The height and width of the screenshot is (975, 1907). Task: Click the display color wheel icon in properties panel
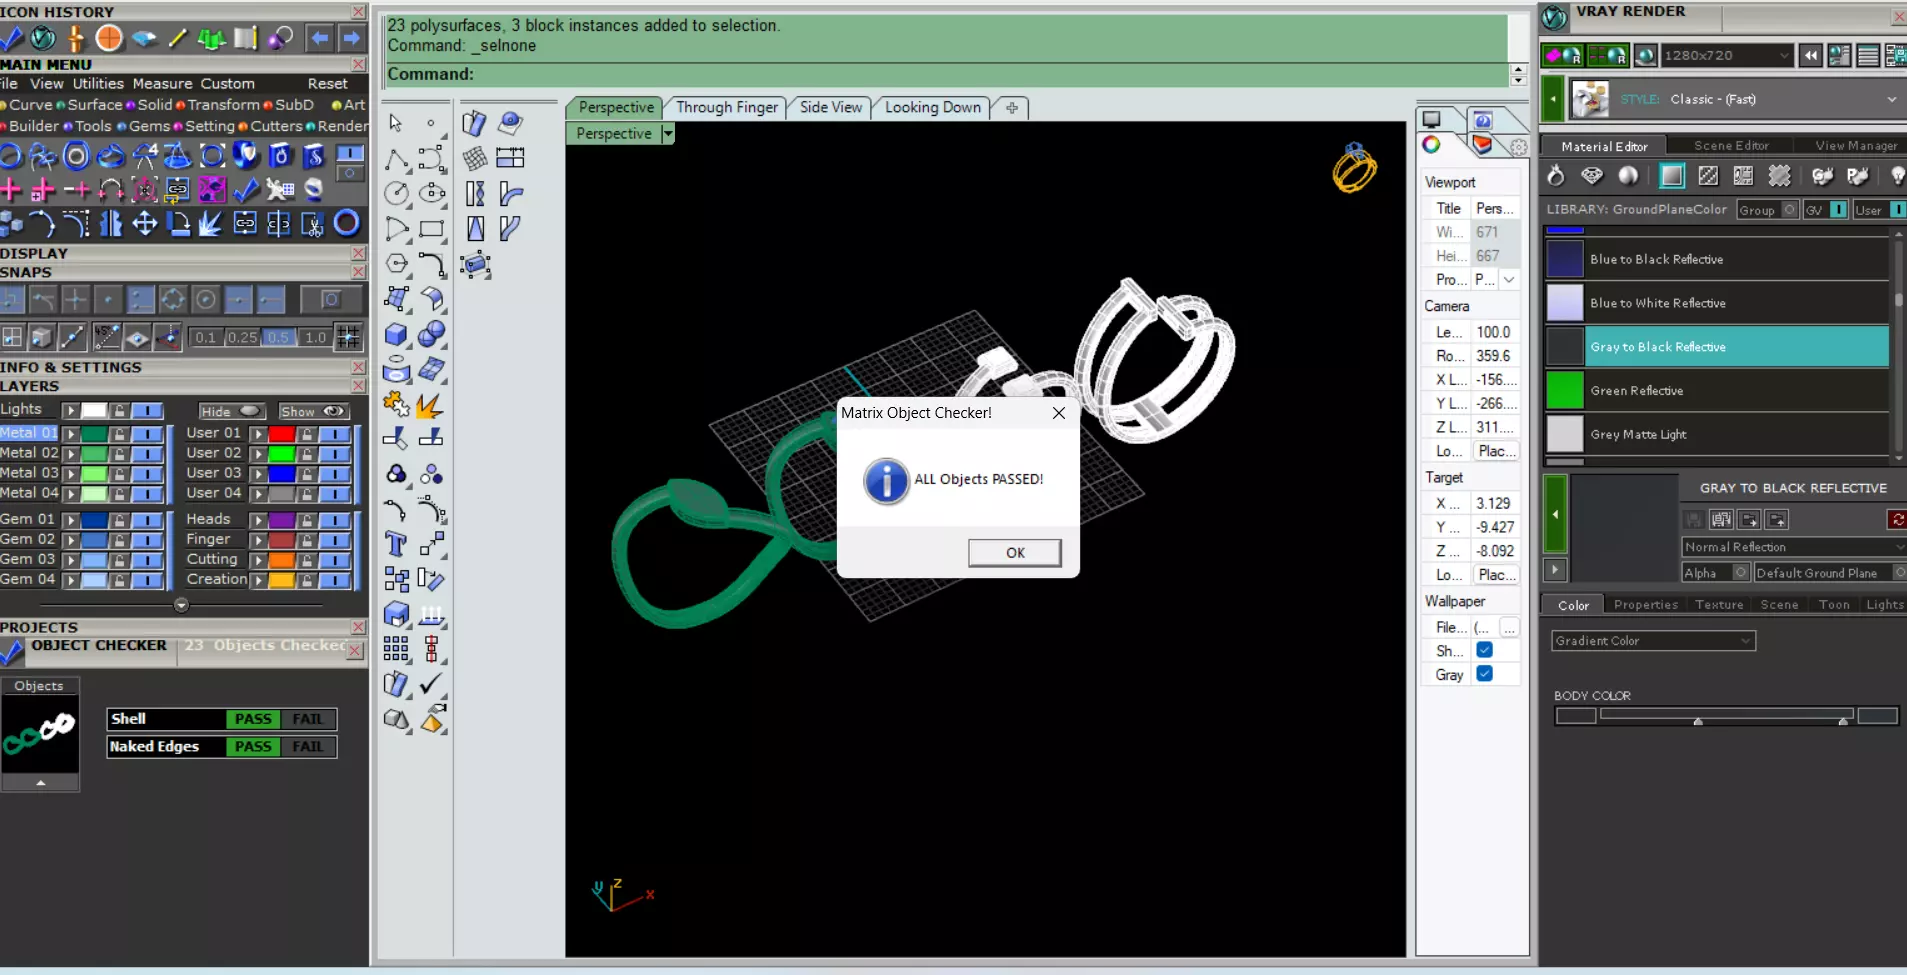1432,145
